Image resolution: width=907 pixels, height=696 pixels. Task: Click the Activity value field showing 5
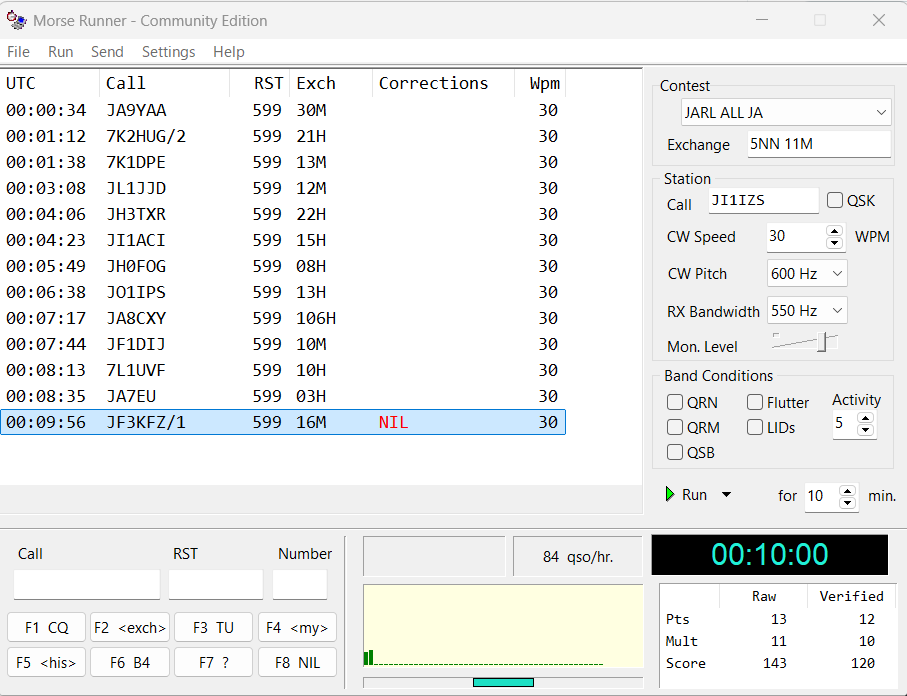point(845,424)
